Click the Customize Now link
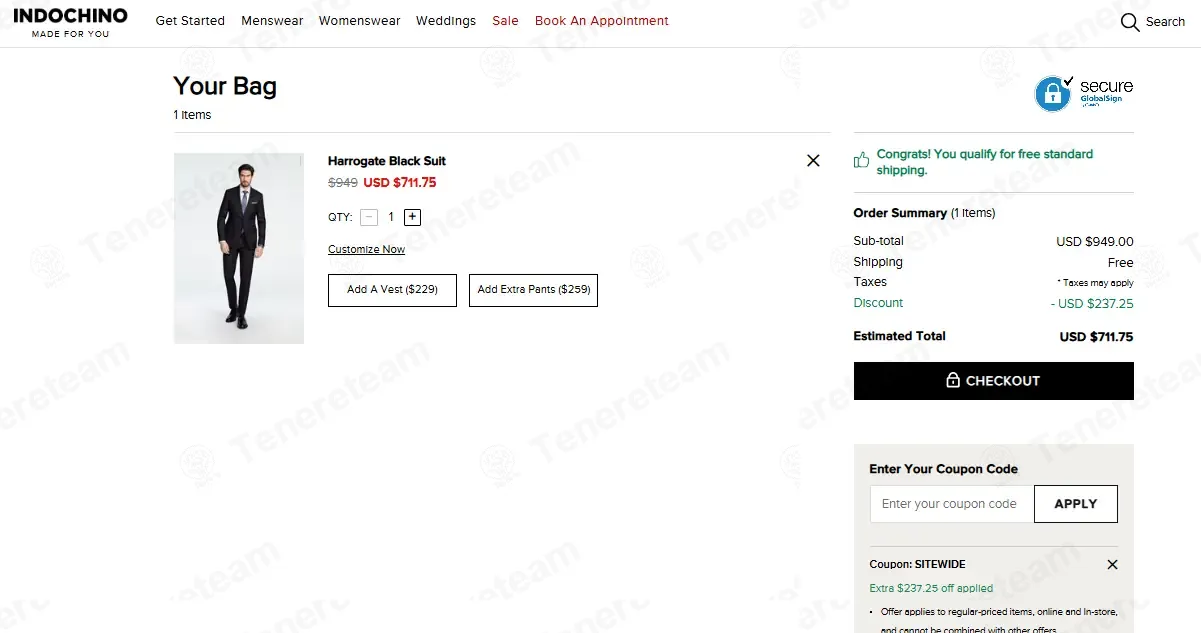The image size is (1201, 633). tap(366, 250)
